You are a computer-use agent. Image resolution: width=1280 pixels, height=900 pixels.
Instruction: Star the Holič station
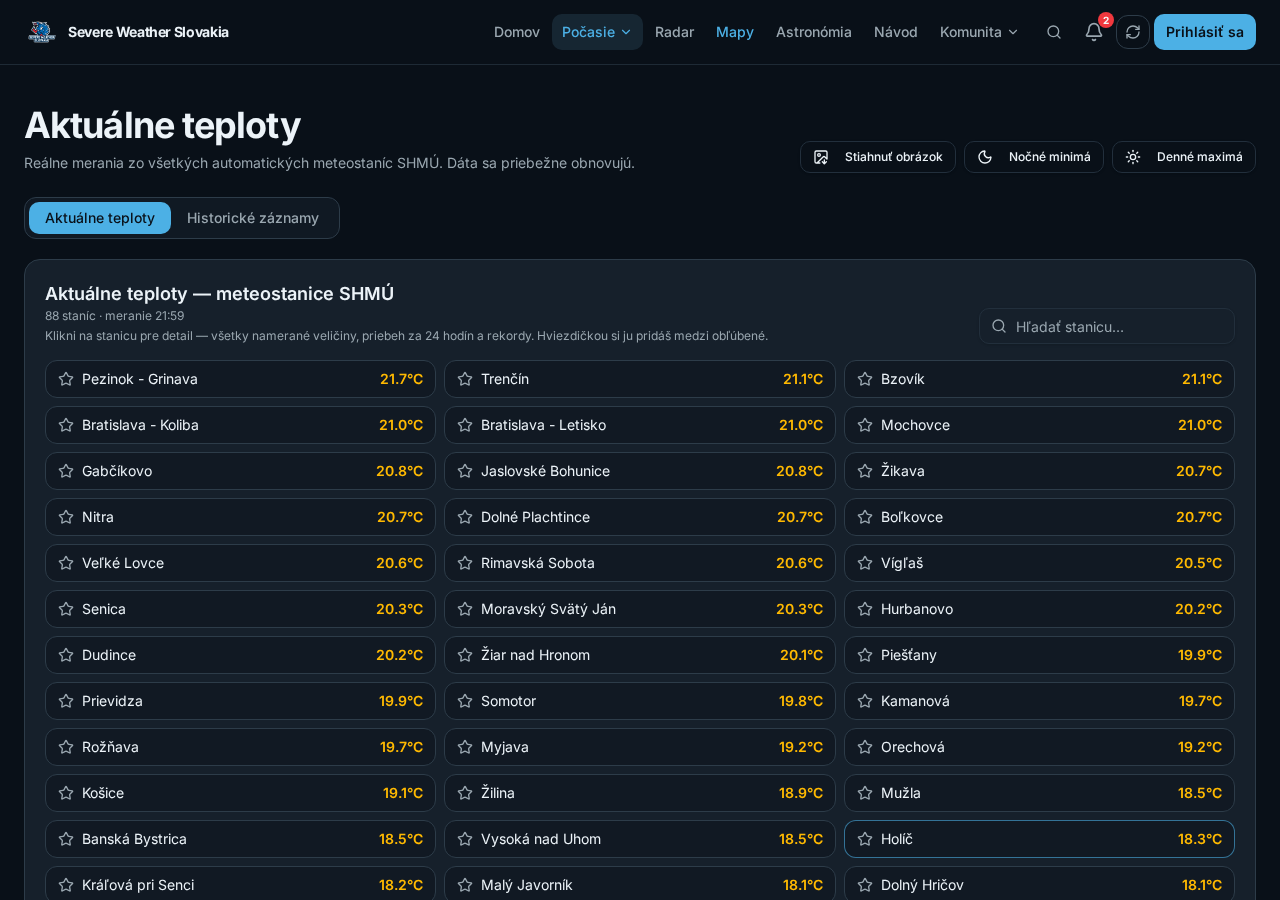865,839
